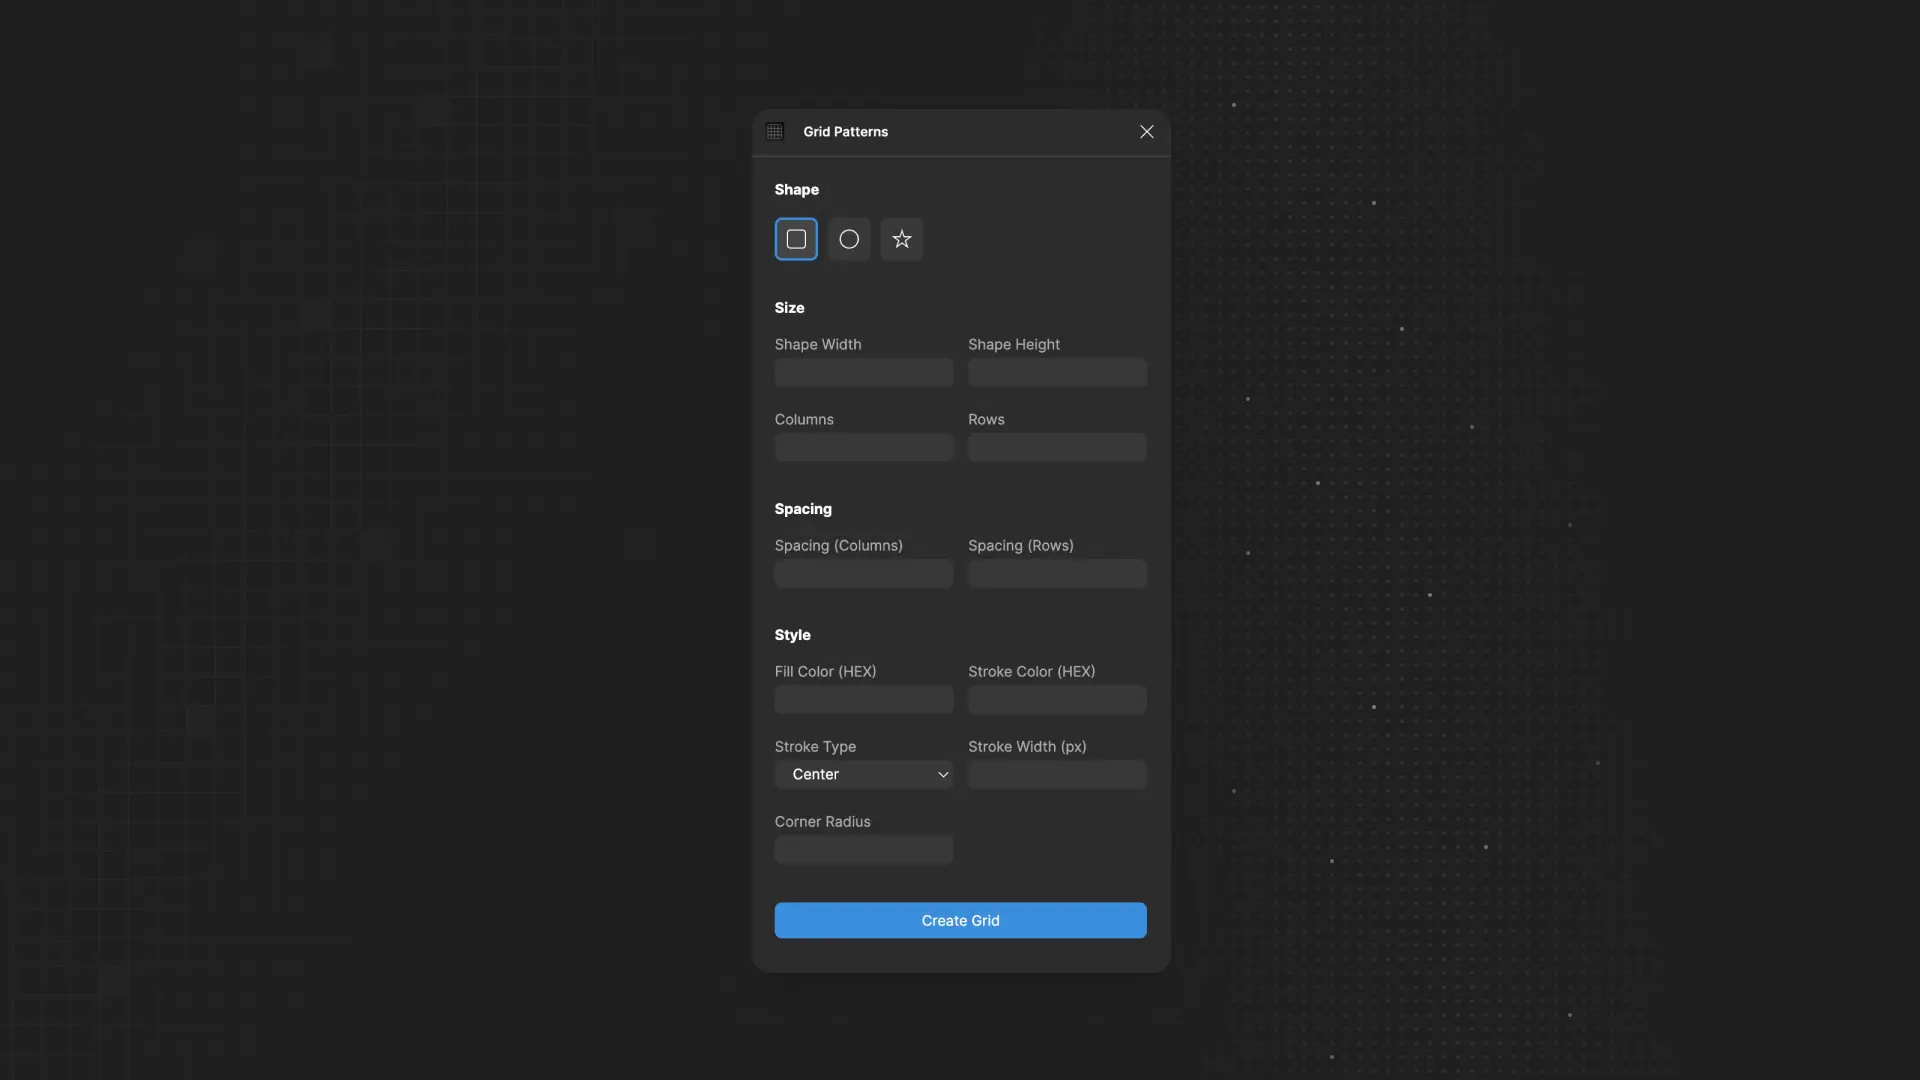The width and height of the screenshot is (1920, 1080).
Task: Select the Spacing (Rows) input
Action: 1058,574
